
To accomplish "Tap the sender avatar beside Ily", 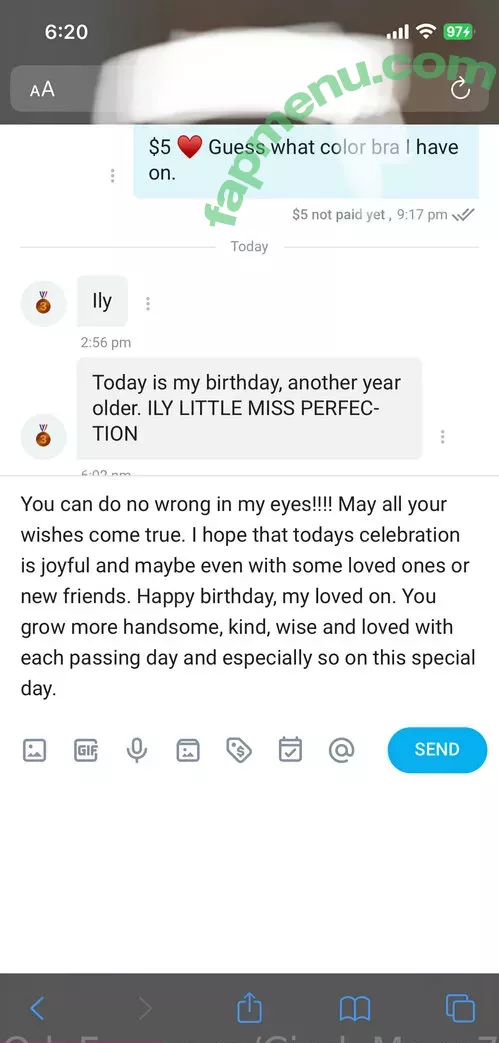I will (x=43, y=304).
